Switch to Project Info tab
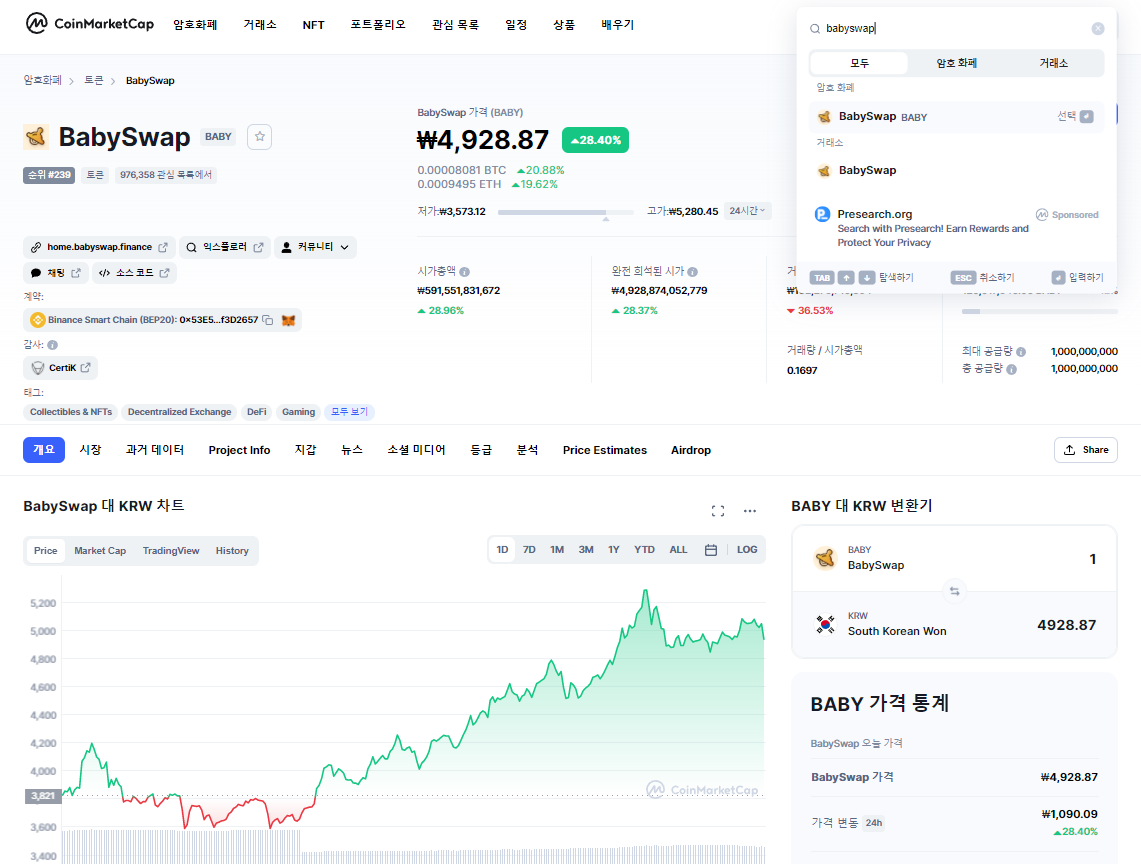The height and width of the screenshot is (864, 1141). (239, 450)
